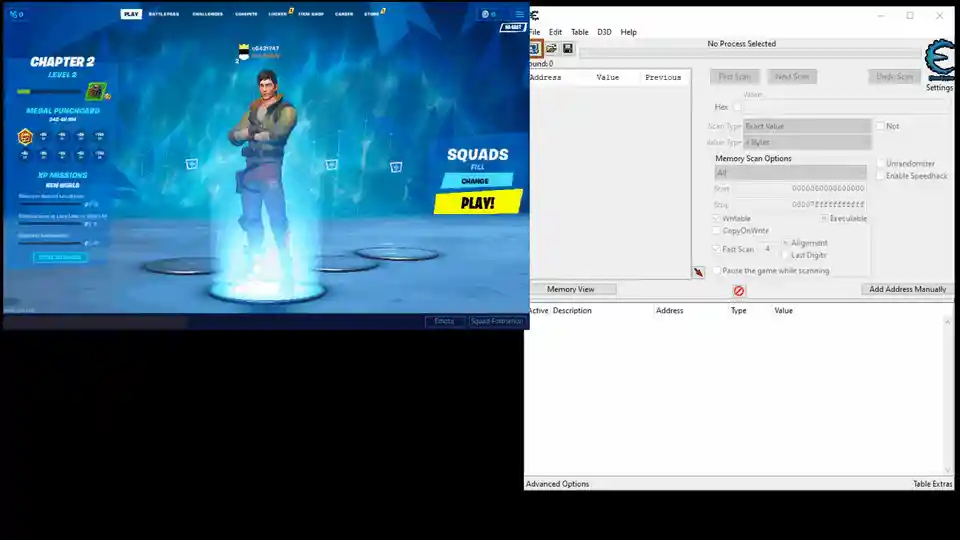Viewport: 960px width, 540px height.
Task: Switch to the Battle Pass tab
Action: pos(163,13)
